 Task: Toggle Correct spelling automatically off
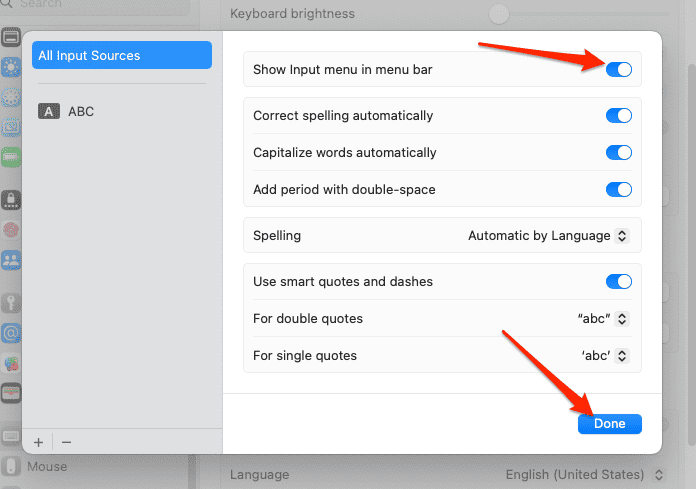tap(619, 115)
